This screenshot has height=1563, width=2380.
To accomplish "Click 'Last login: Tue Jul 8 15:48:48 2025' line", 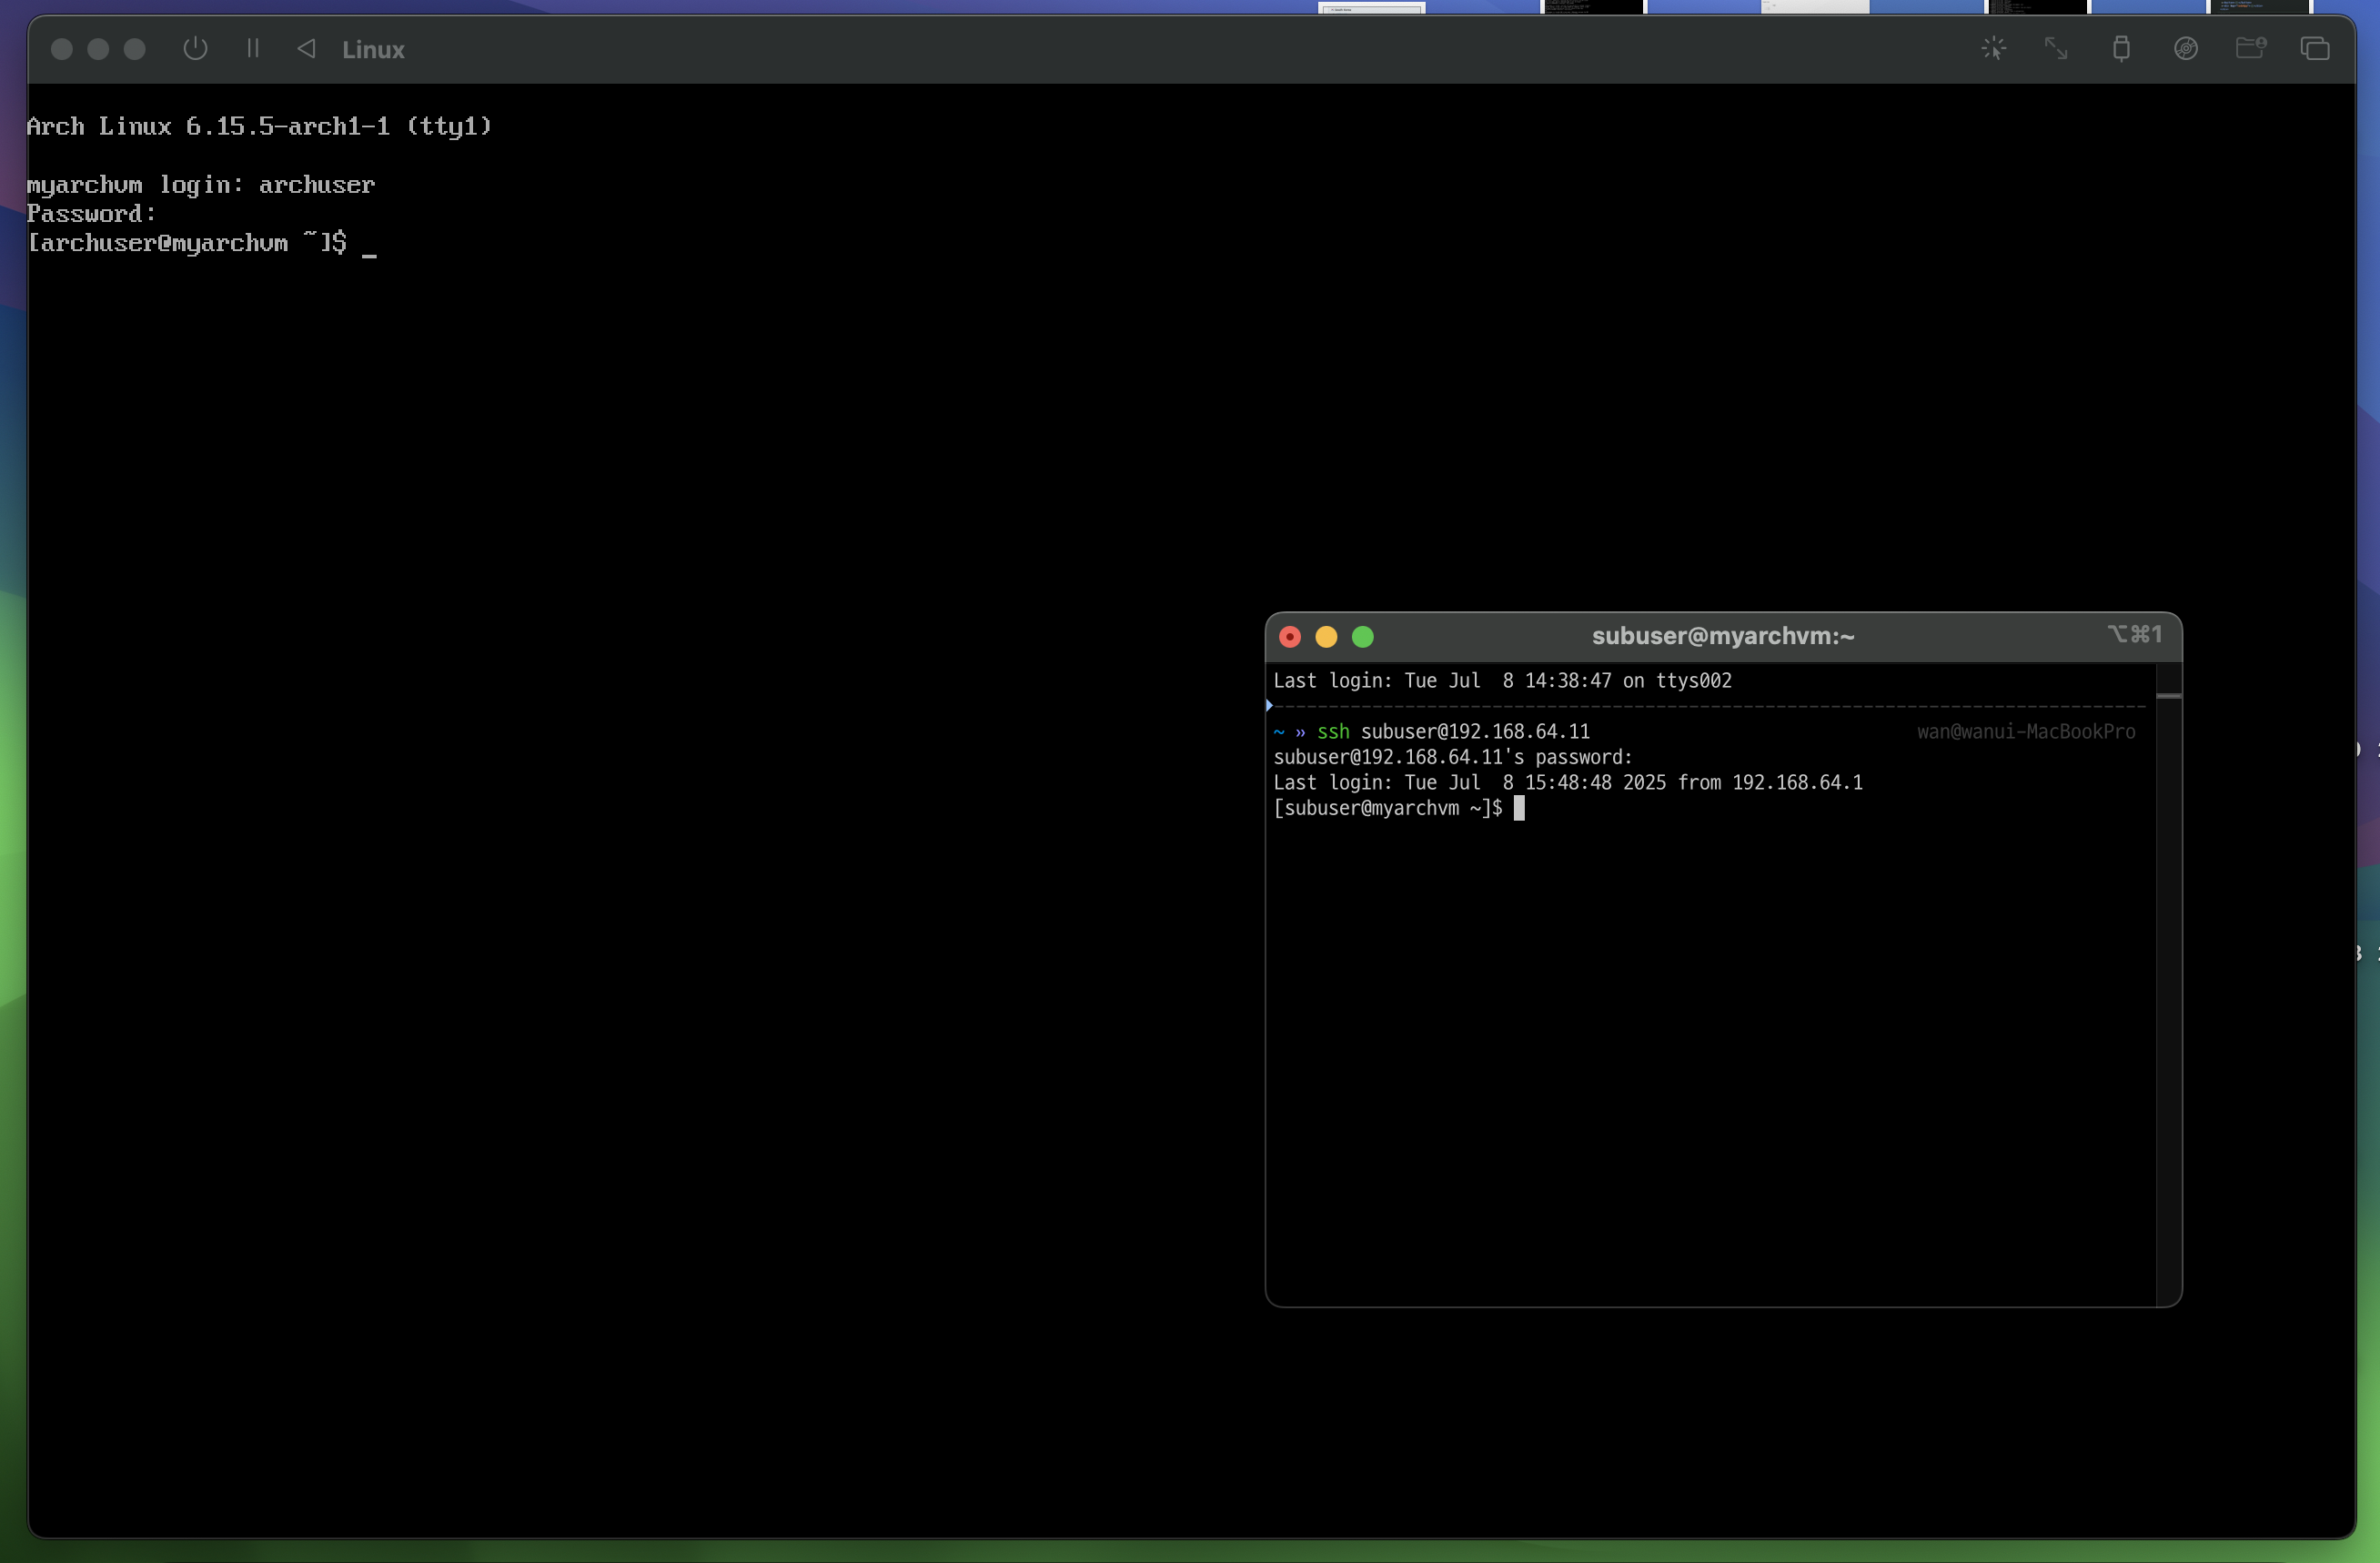I will [1568, 783].
